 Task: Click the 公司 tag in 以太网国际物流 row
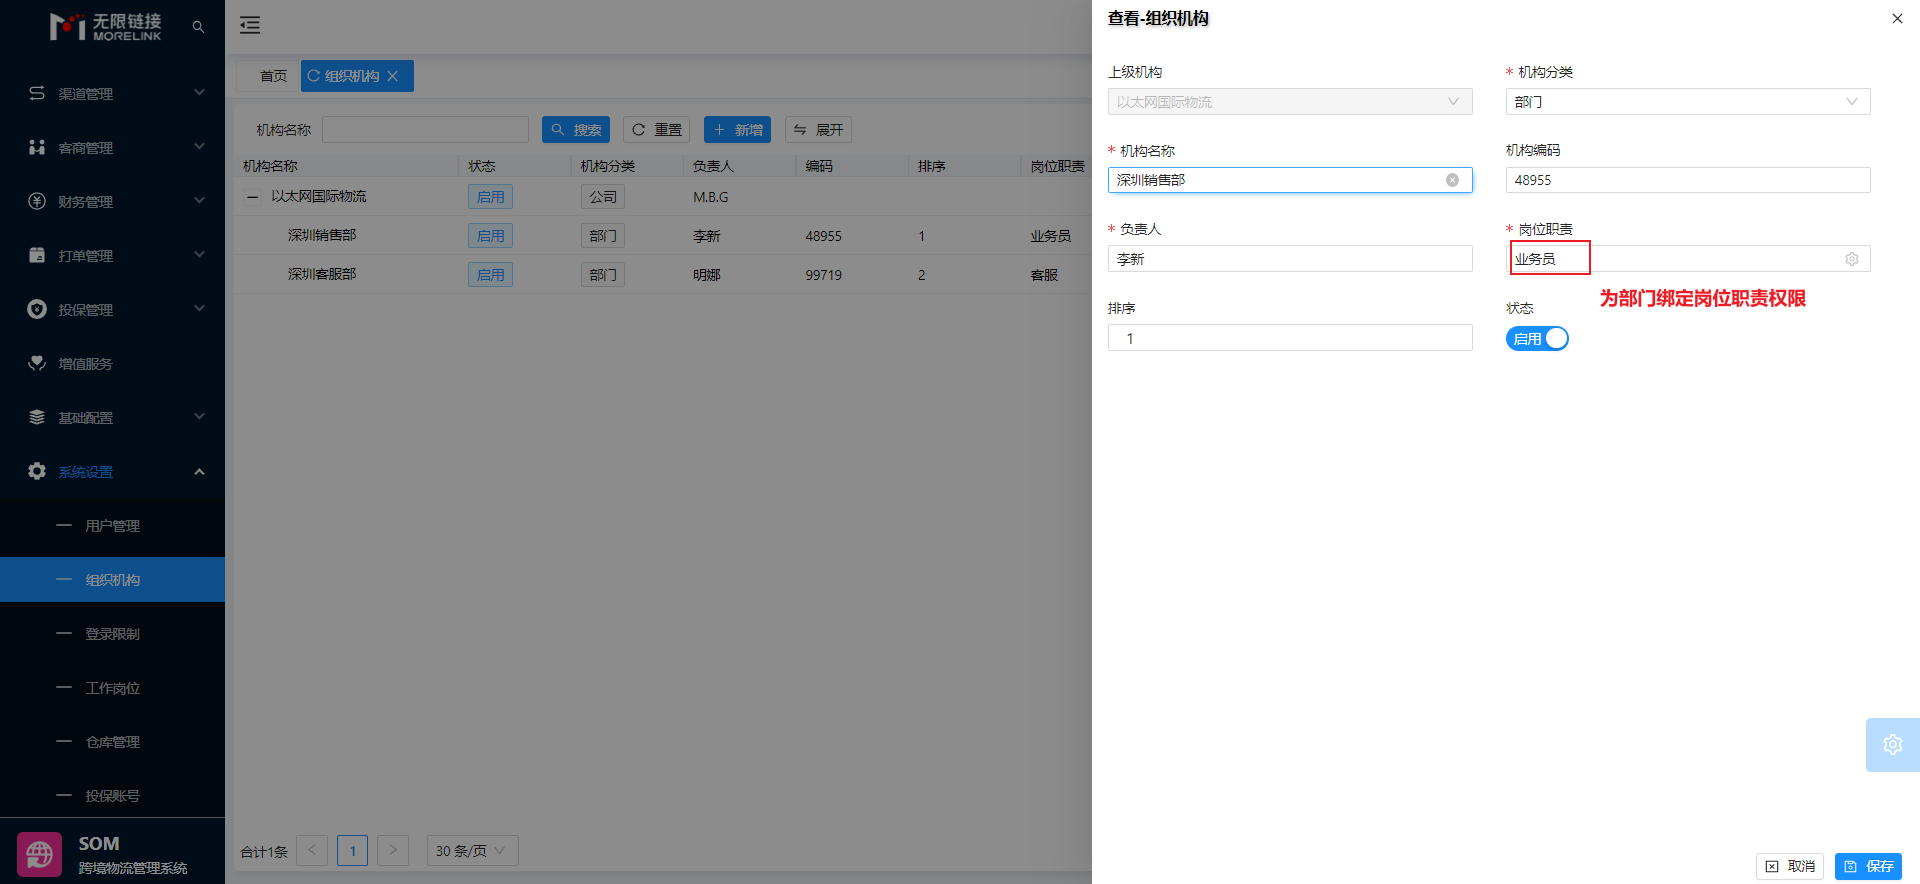tap(603, 197)
